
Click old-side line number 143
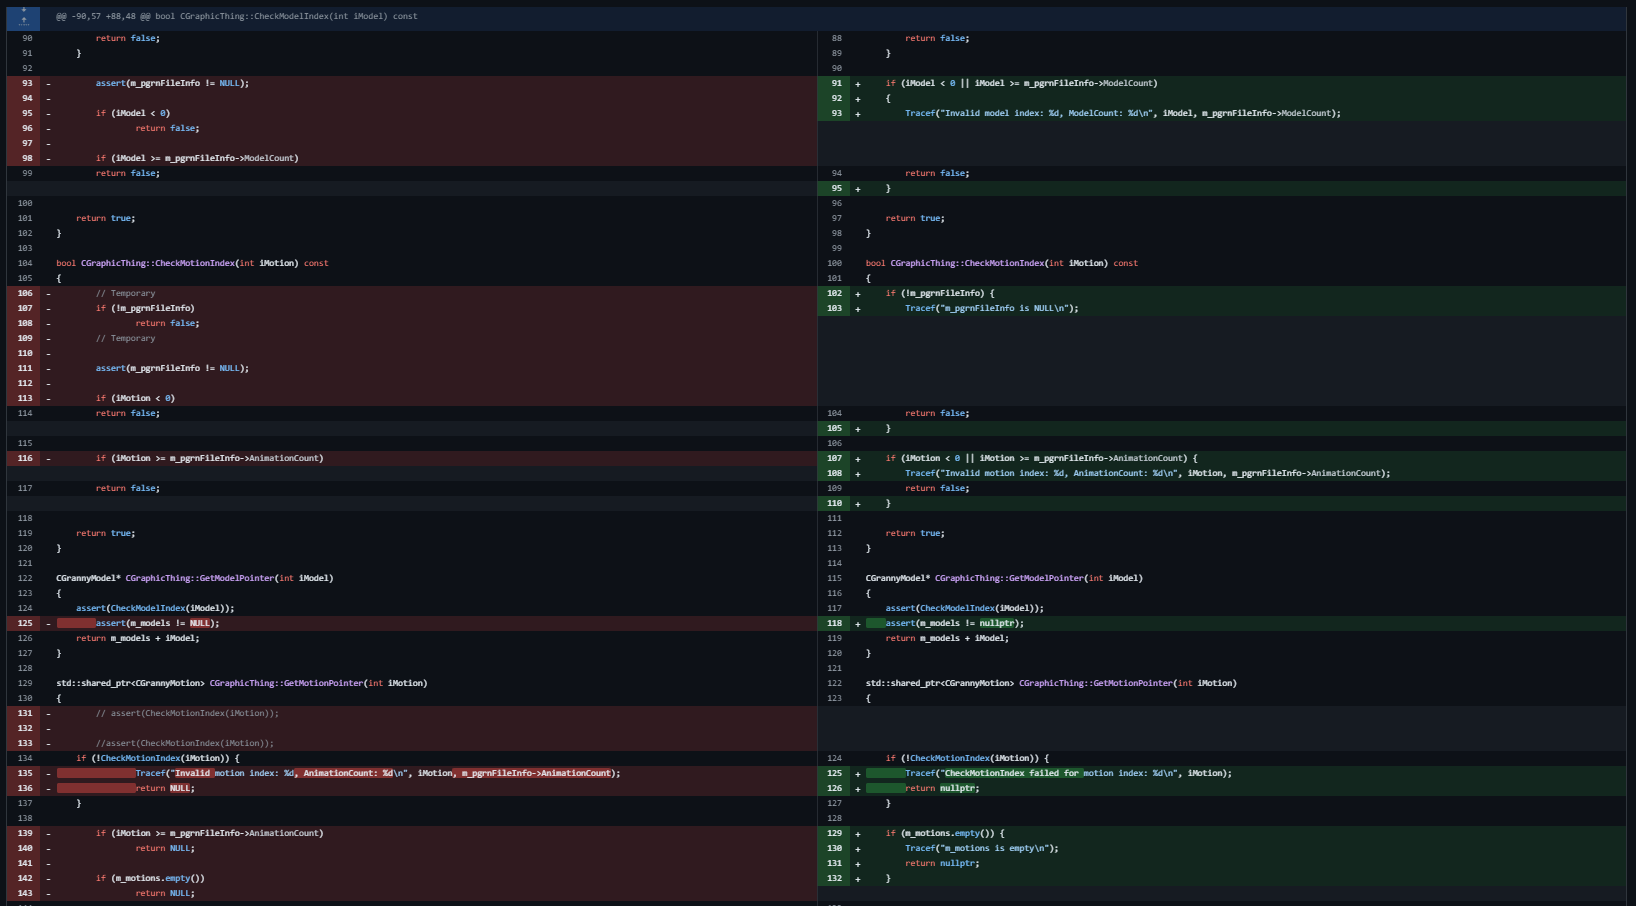tap(25, 893)
